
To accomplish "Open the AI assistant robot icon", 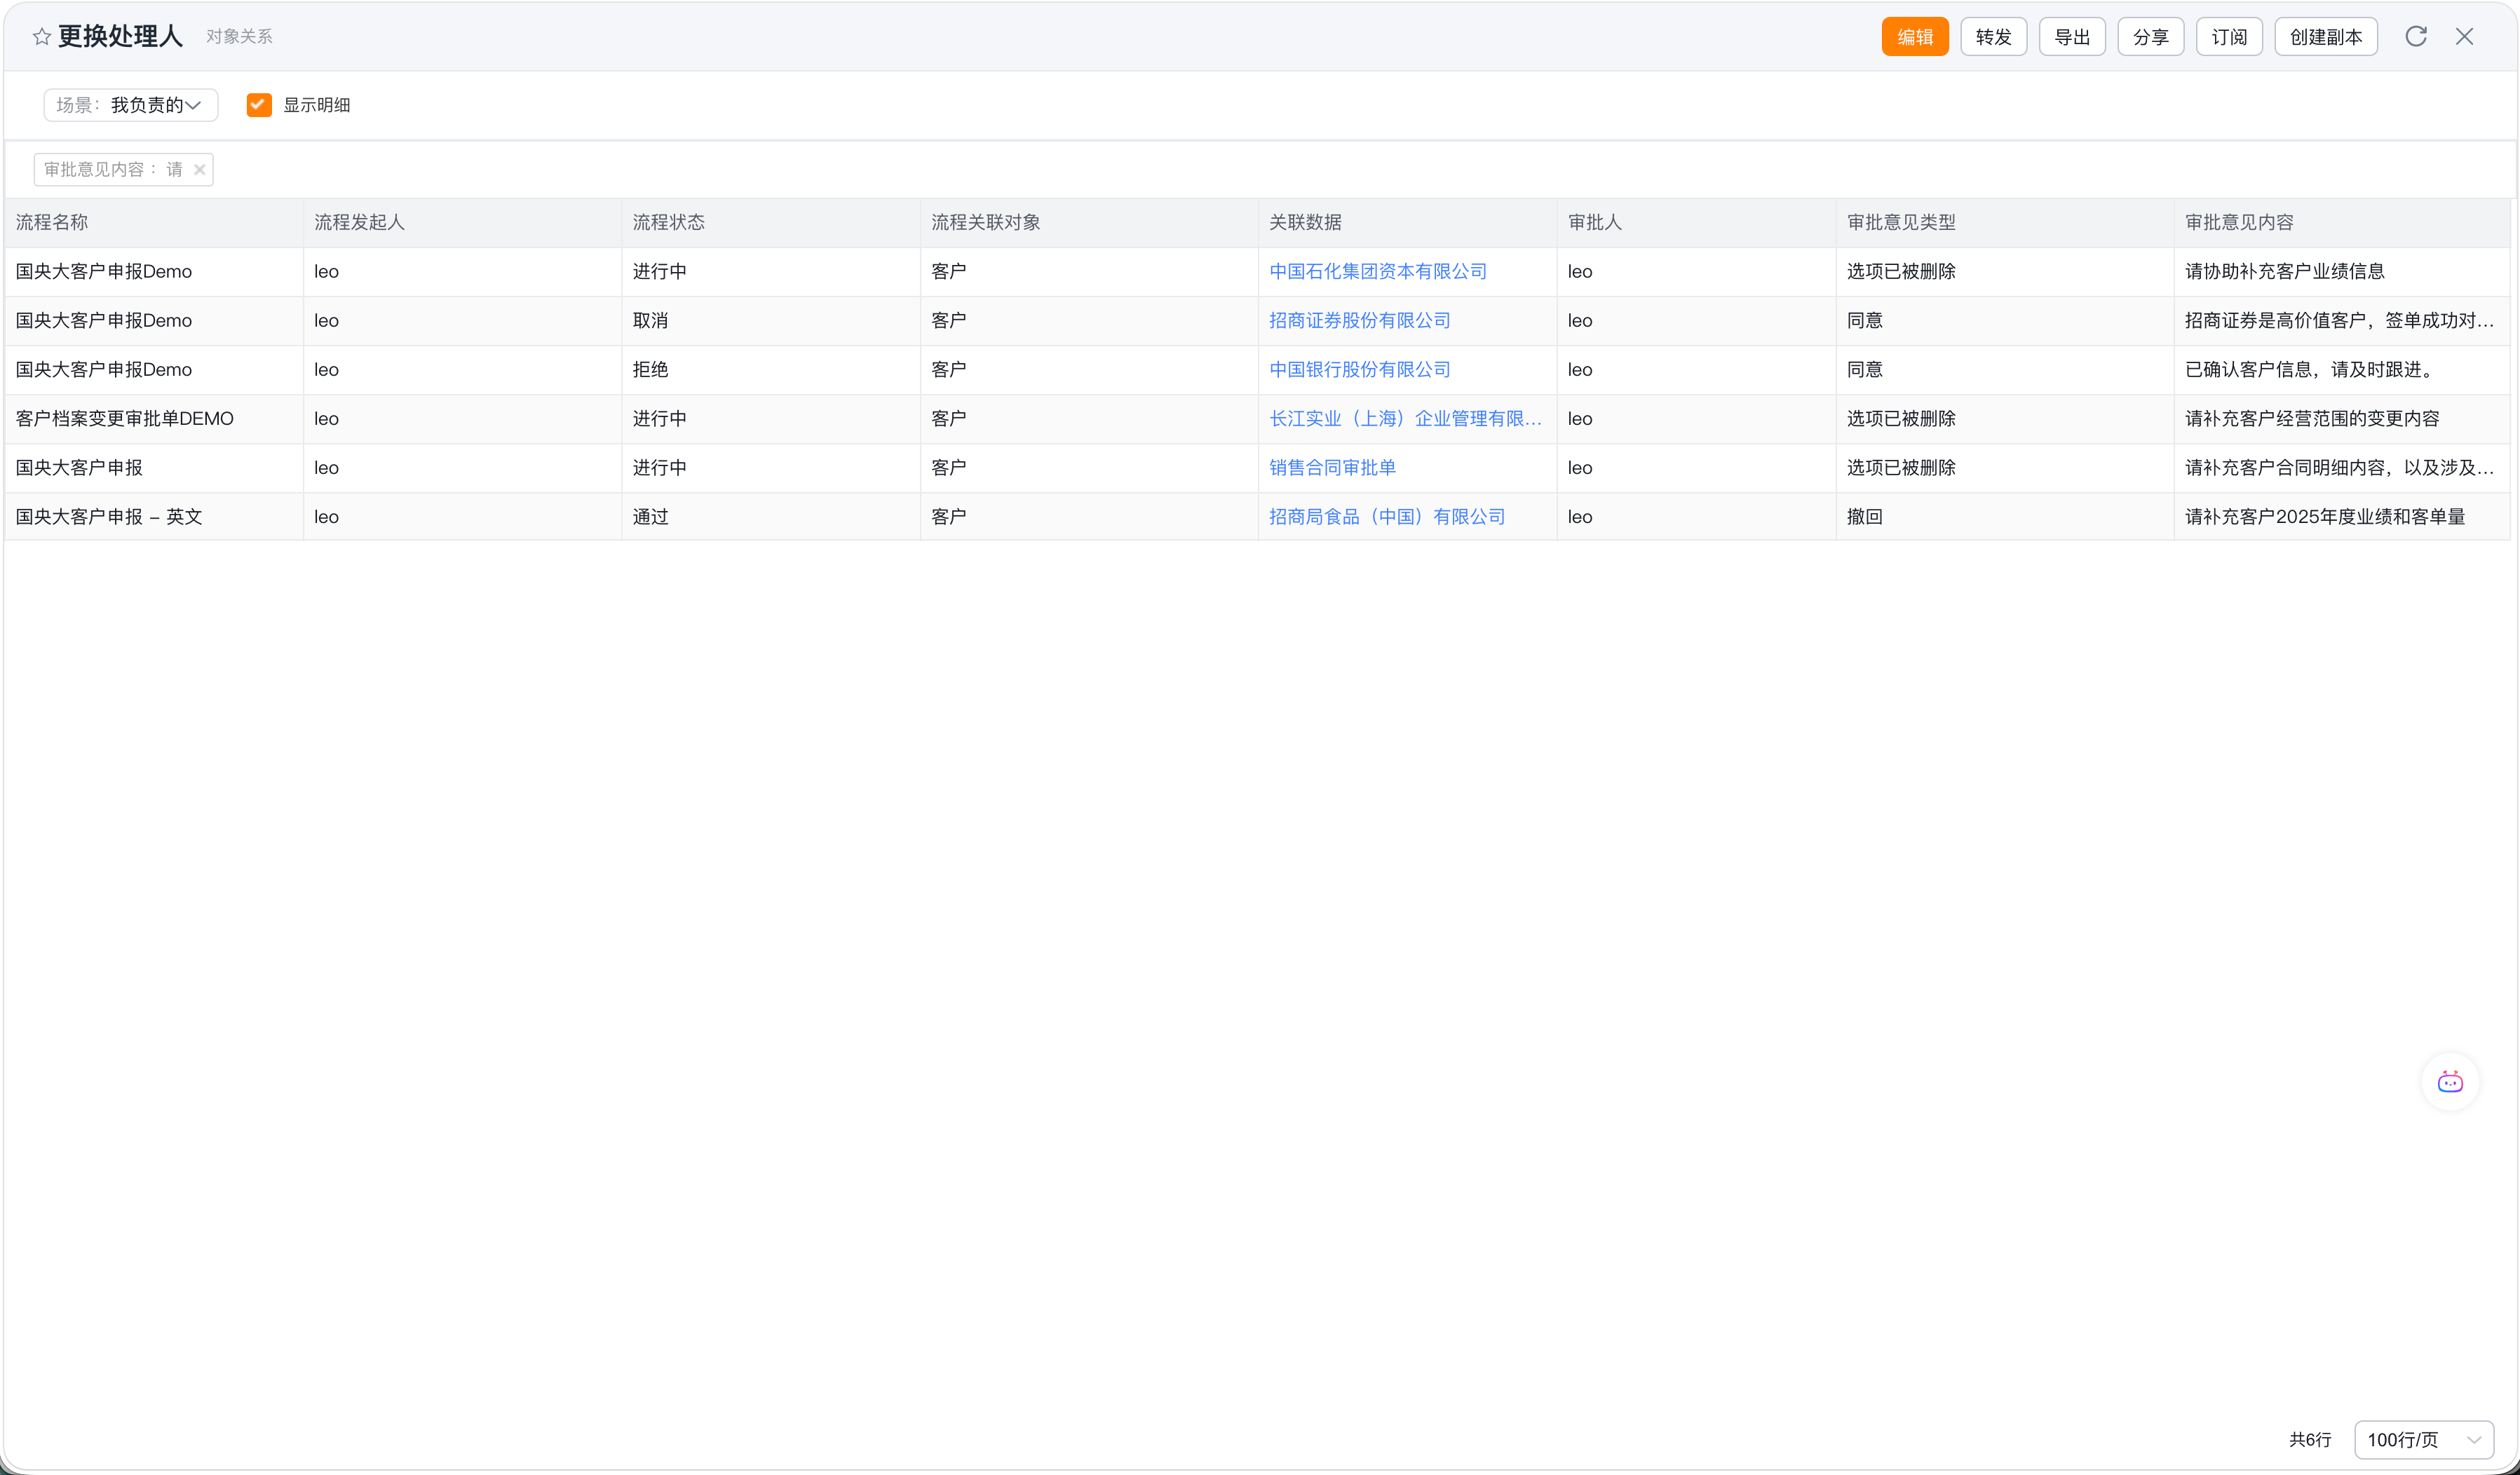I will coord(2450,1082).
